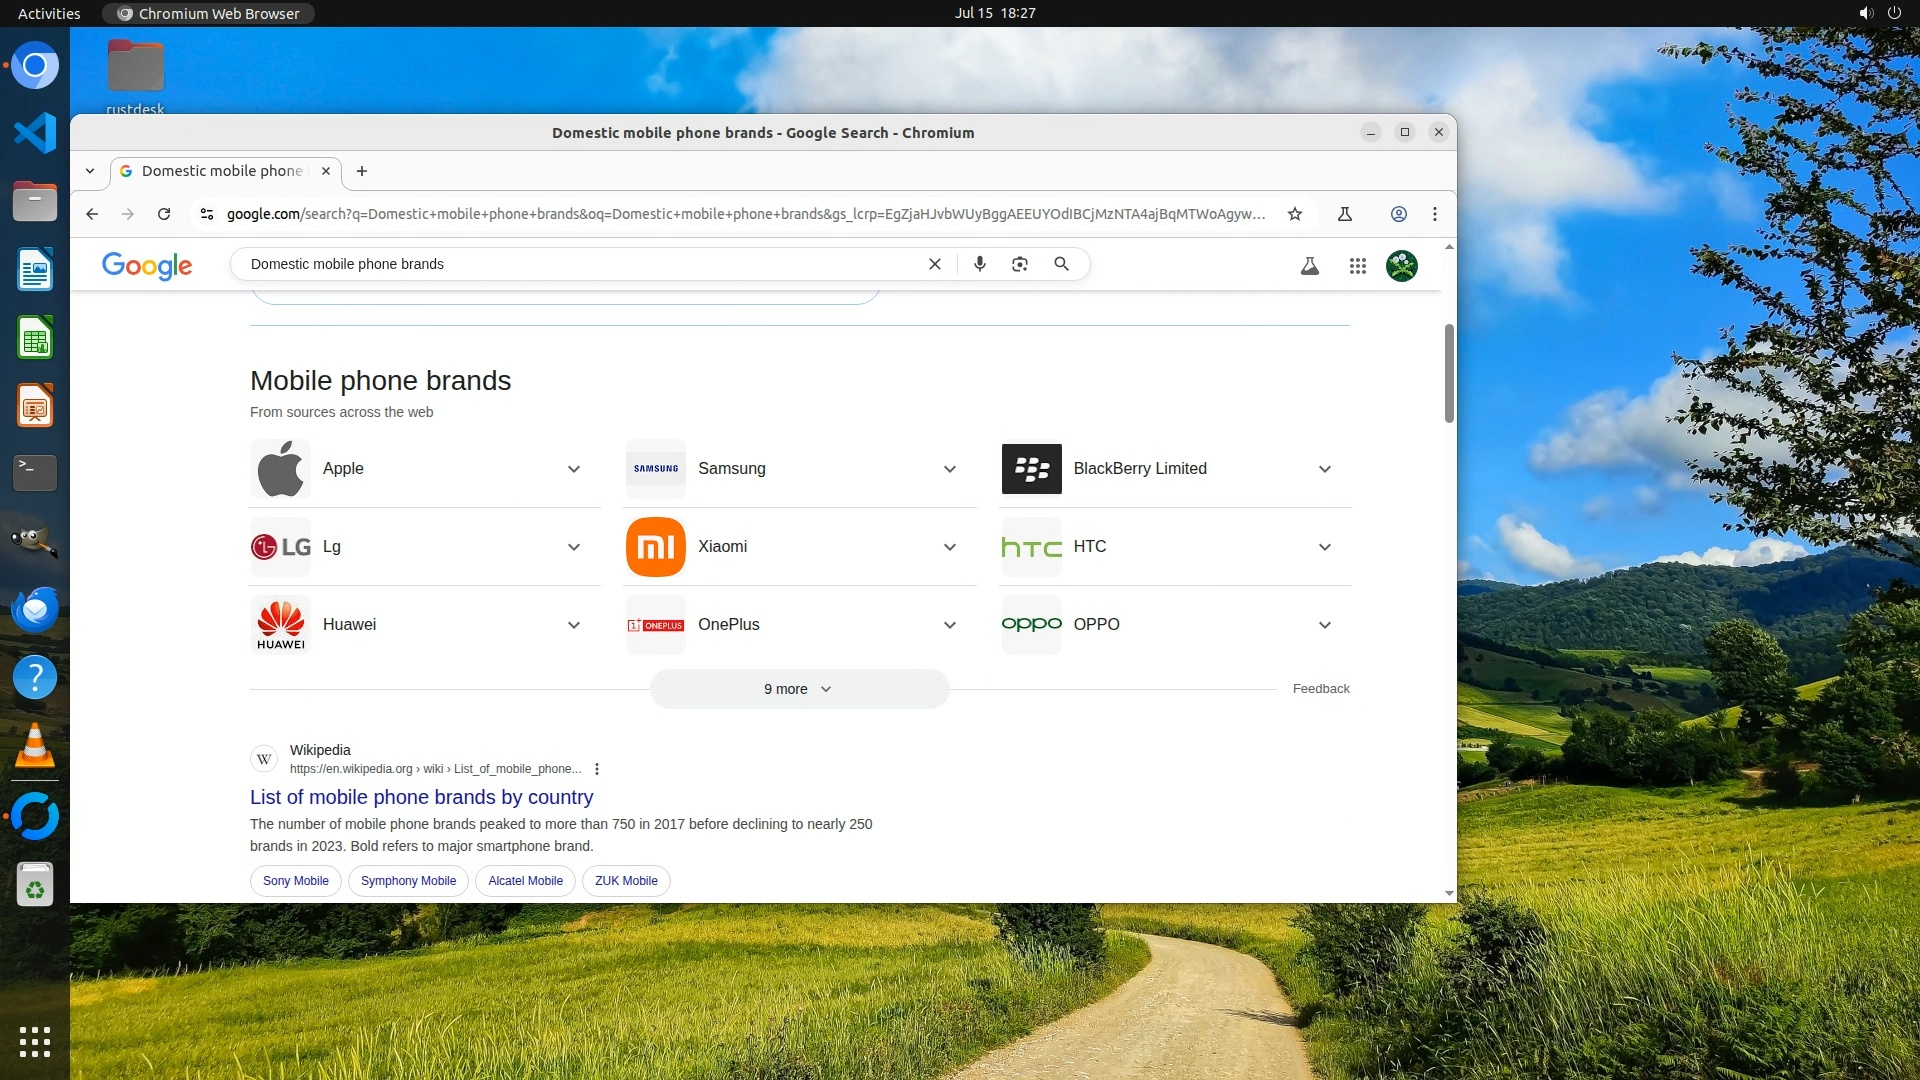Expand the Apple brand entry
The width and height of the screenshot is (1920, 1080).
(574, 469)
